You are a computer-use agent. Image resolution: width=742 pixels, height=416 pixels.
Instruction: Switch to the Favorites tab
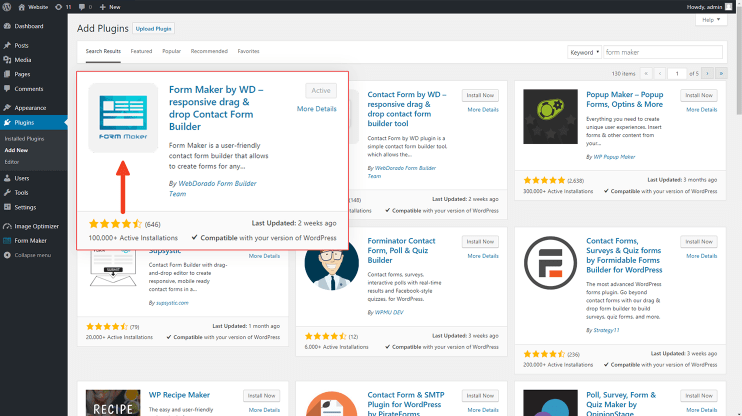(248, 51)
